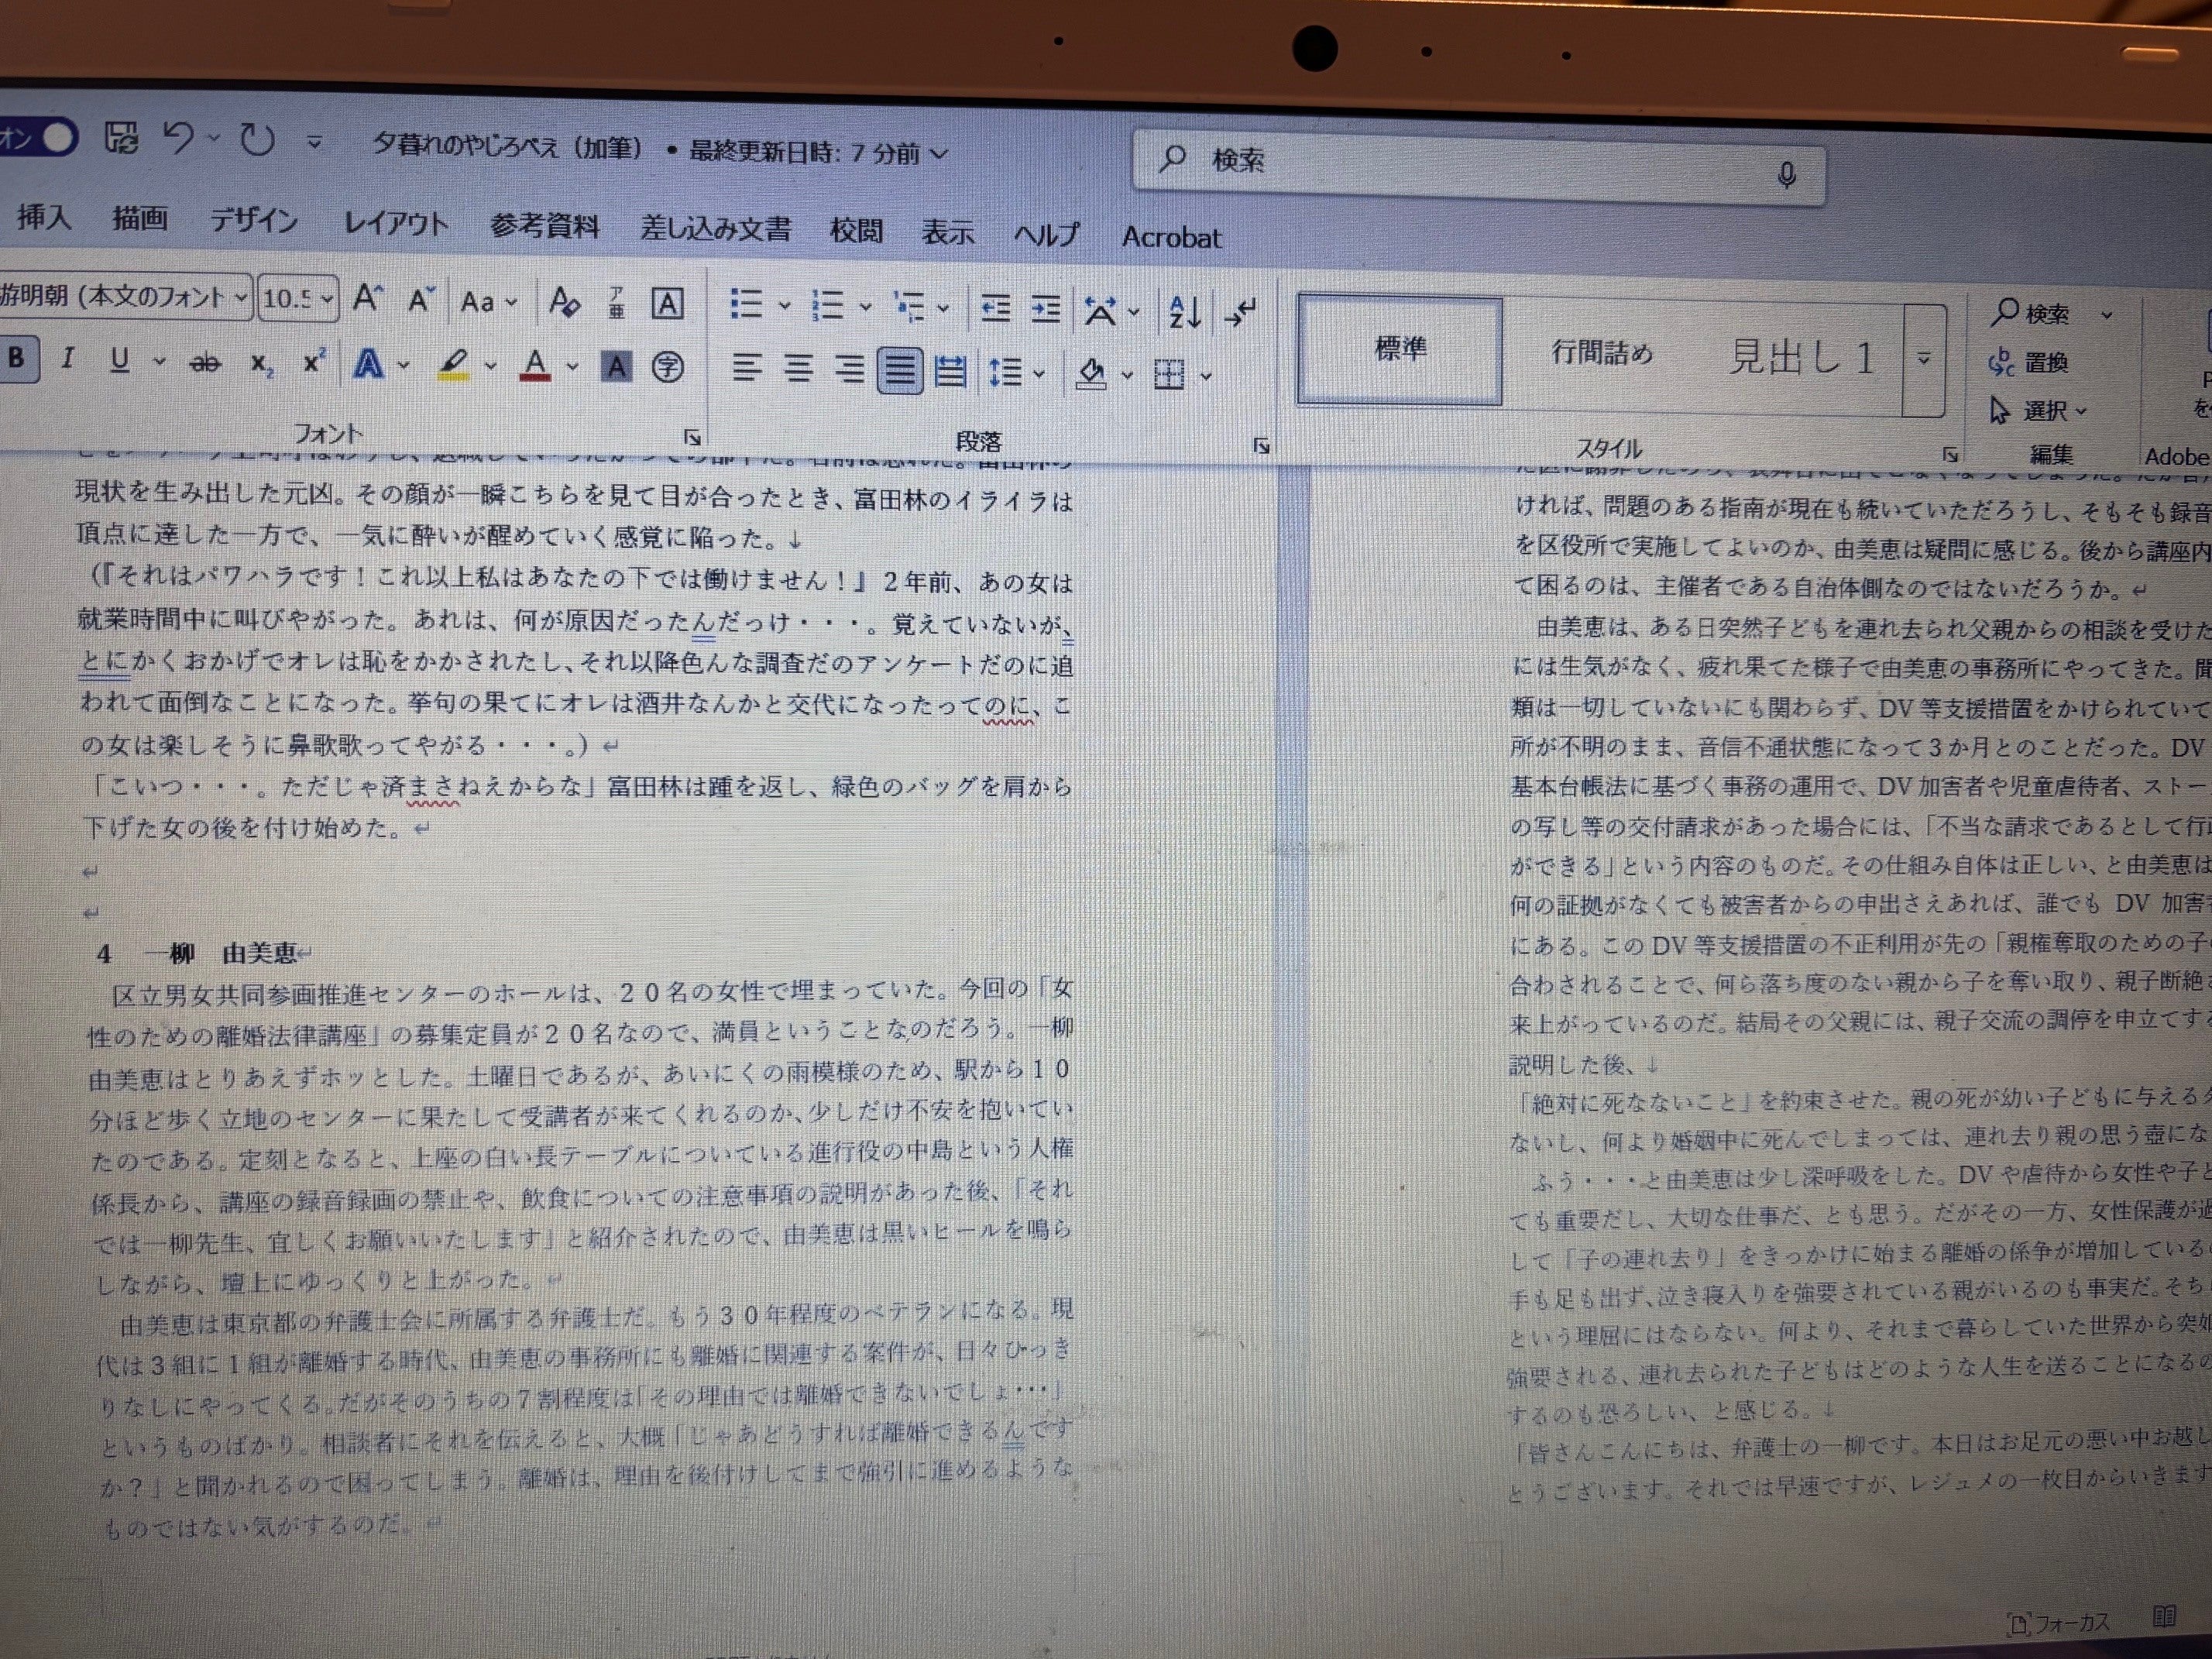Screen dimensions: 2212x1659
Task: Click the Sort A-Z icon
Action: tap(1184, 312)
